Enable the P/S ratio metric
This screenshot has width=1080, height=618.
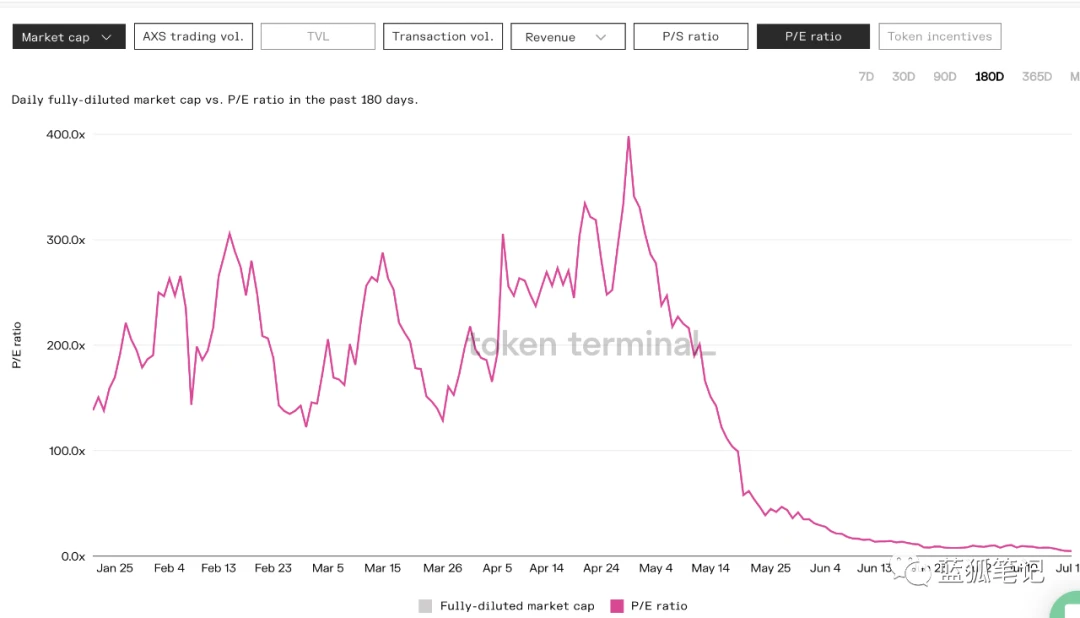point(690,37)
